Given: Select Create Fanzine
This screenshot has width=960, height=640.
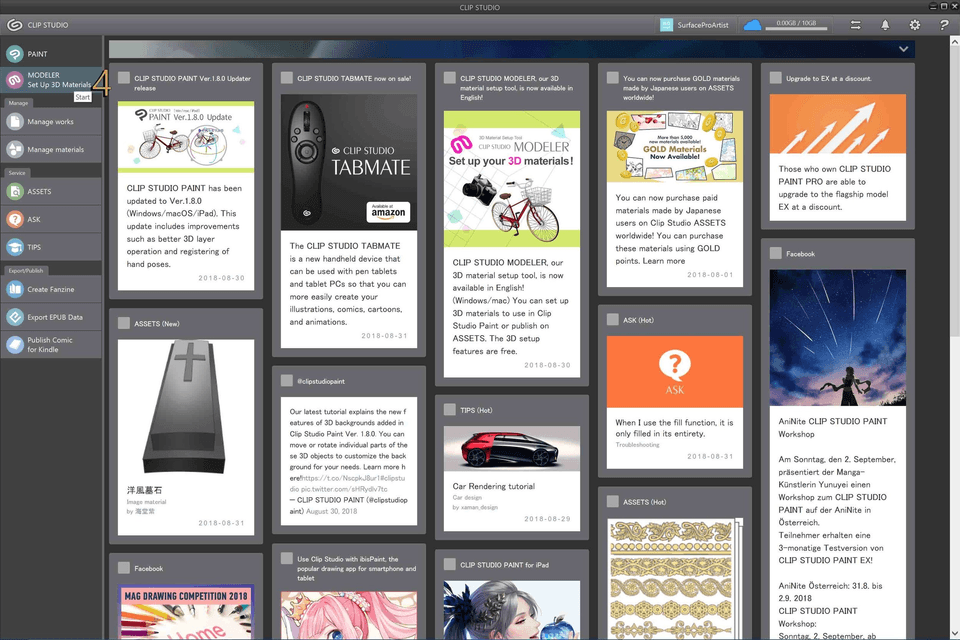Looking at the screenshot, I should [x=51, y=289].
